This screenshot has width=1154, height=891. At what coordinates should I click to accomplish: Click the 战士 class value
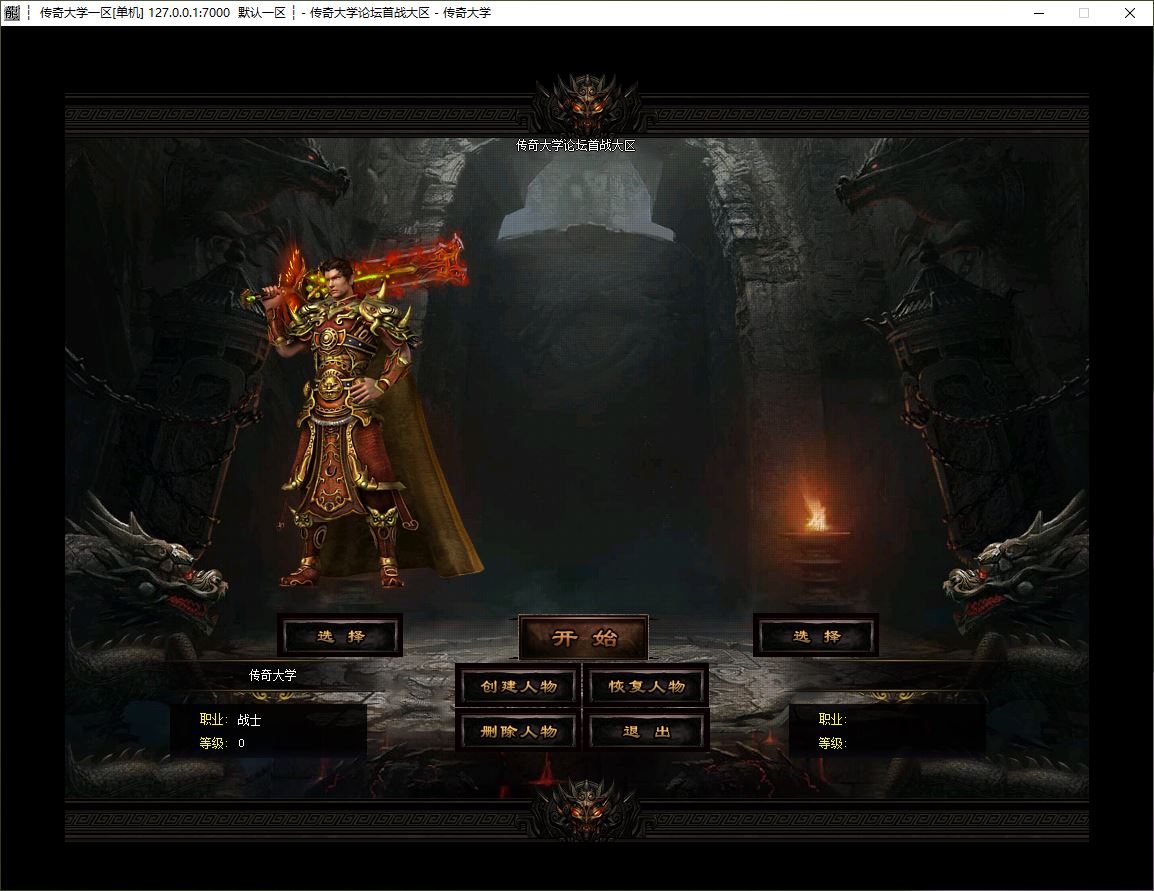click(x=249, y=720)
